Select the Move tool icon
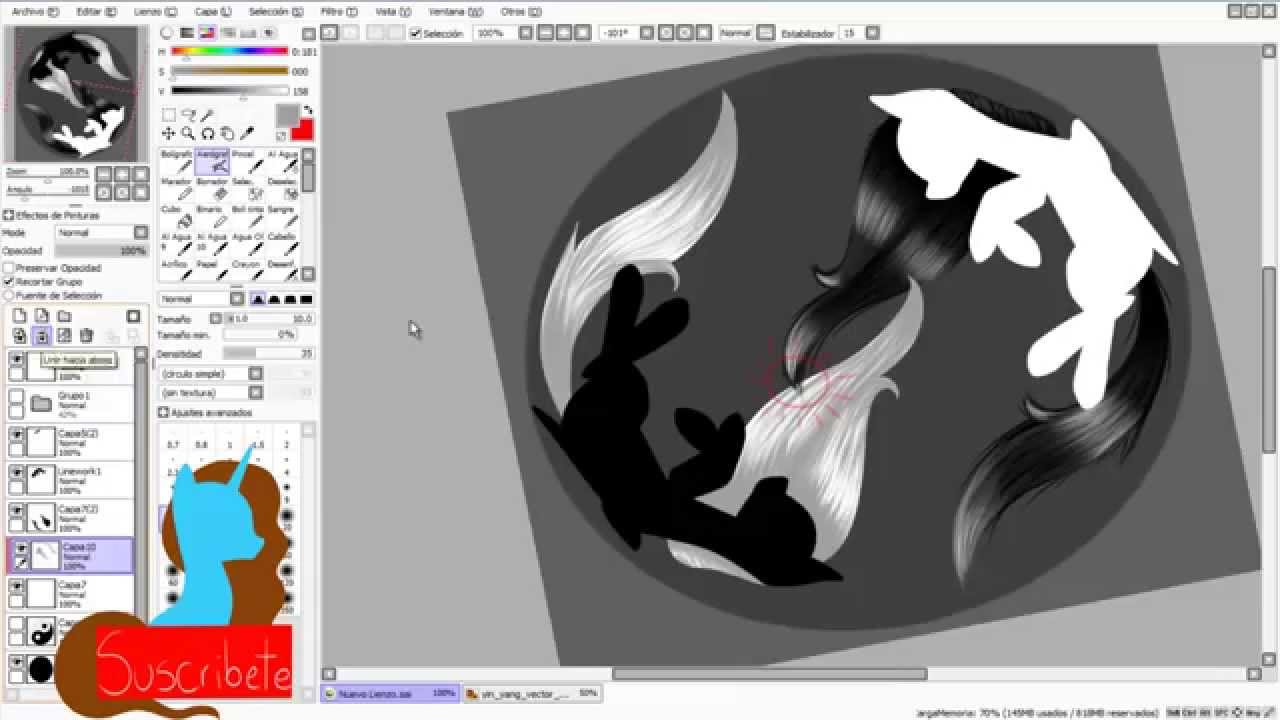Screen dimensions: 1280x720 pos(168,133)
